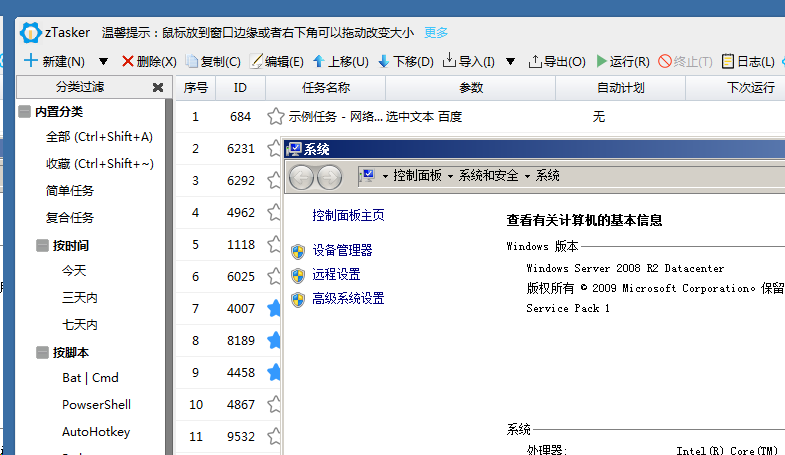Open 高级系统设置 link

click(348, 299)
